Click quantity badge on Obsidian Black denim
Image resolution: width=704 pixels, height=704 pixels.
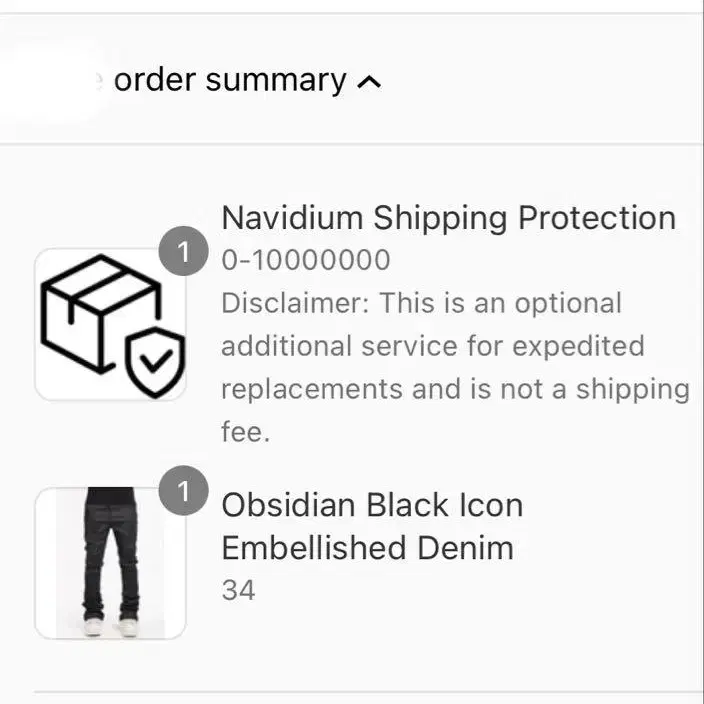pyautogui.click(x=183, y=490)
